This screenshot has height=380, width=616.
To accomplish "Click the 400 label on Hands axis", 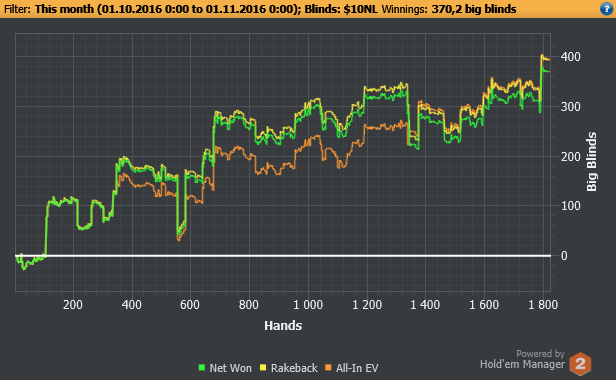I will (132, 305).
